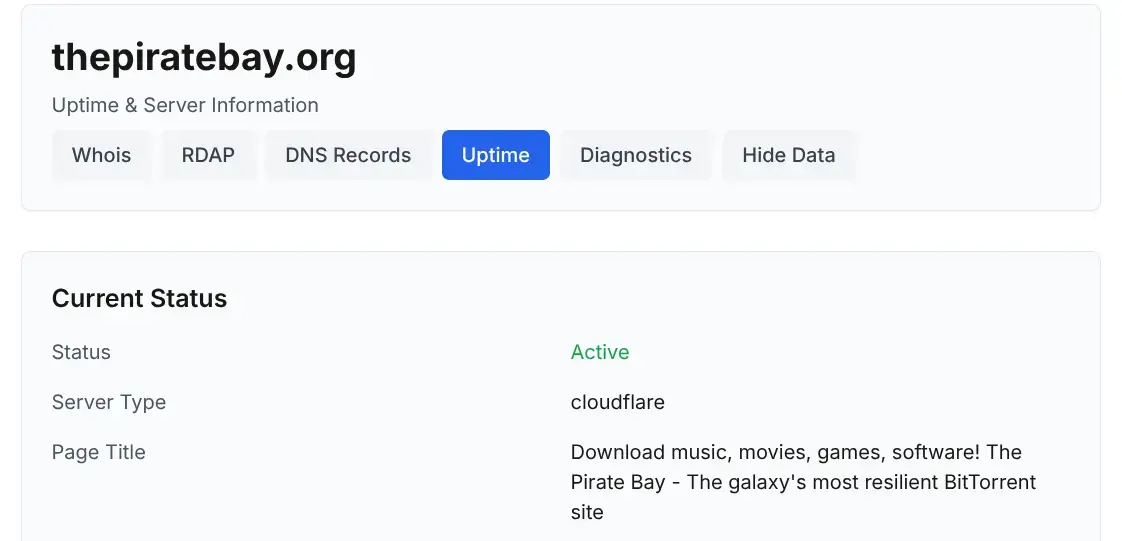Open the Whois tab
The width and height of the screenshot is (1122, 541).
pyautogui.click(x=101, y=155)
